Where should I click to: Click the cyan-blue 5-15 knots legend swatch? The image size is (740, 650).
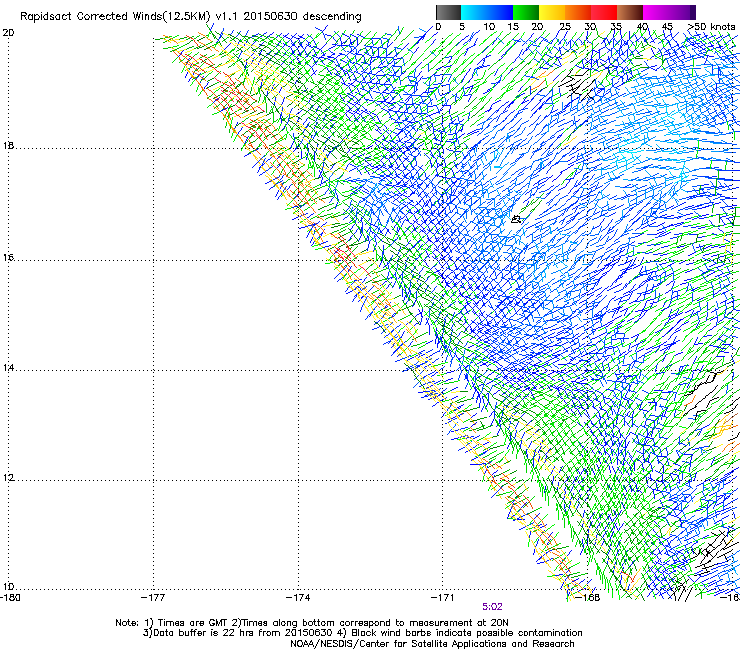487,12
